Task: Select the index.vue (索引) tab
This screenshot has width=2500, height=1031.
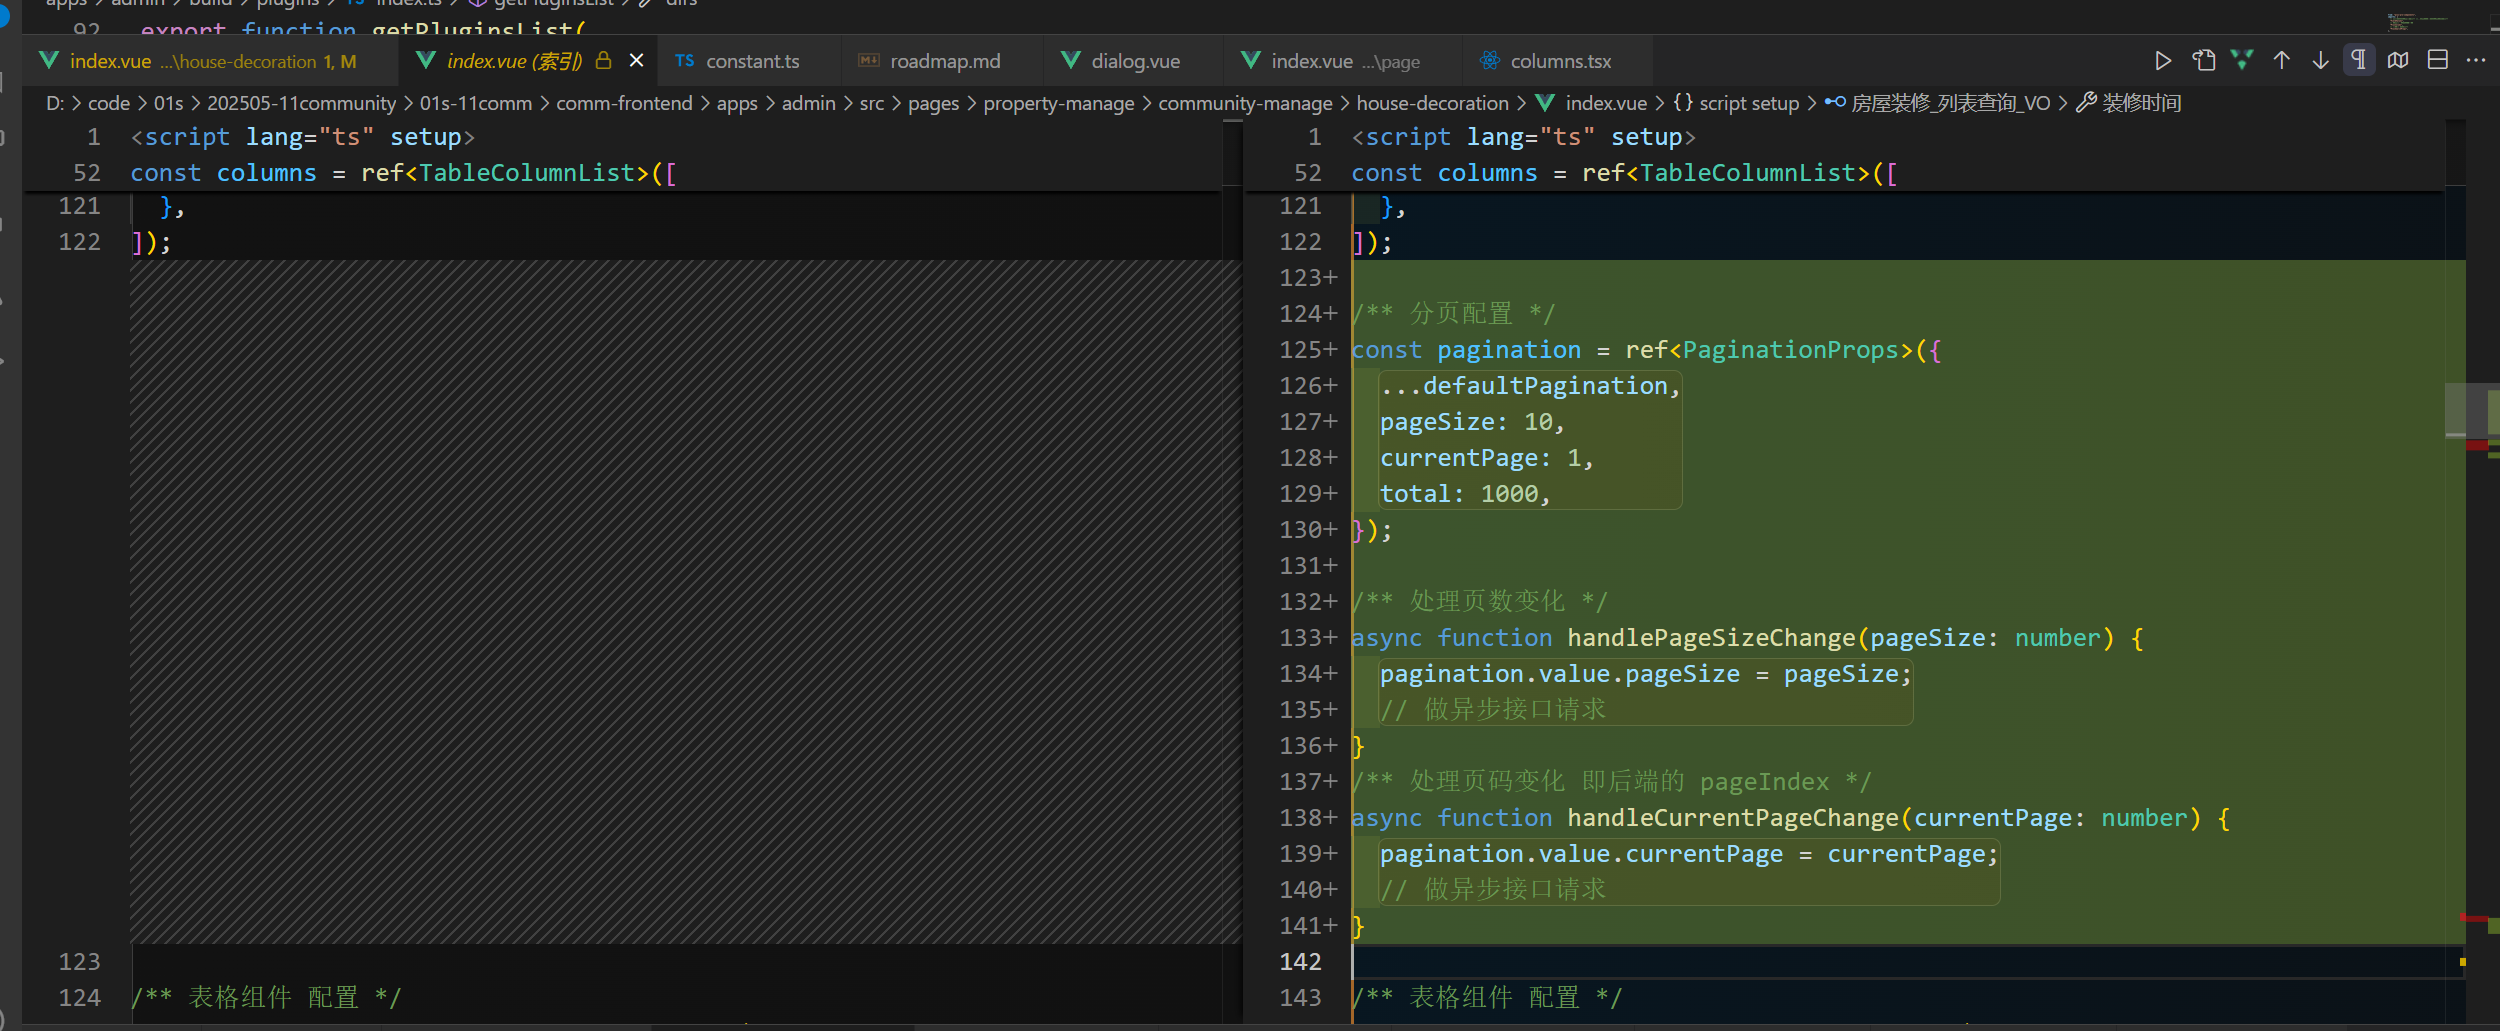Action: click(527, 61)
